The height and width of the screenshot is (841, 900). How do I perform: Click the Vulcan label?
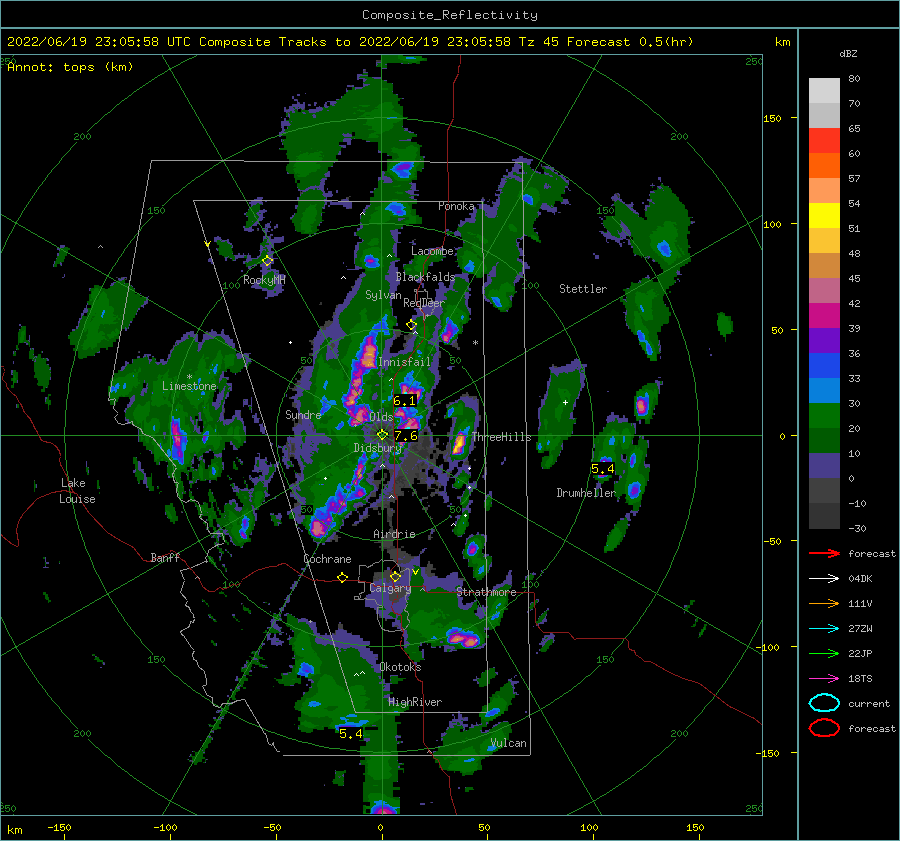[508, 743]
